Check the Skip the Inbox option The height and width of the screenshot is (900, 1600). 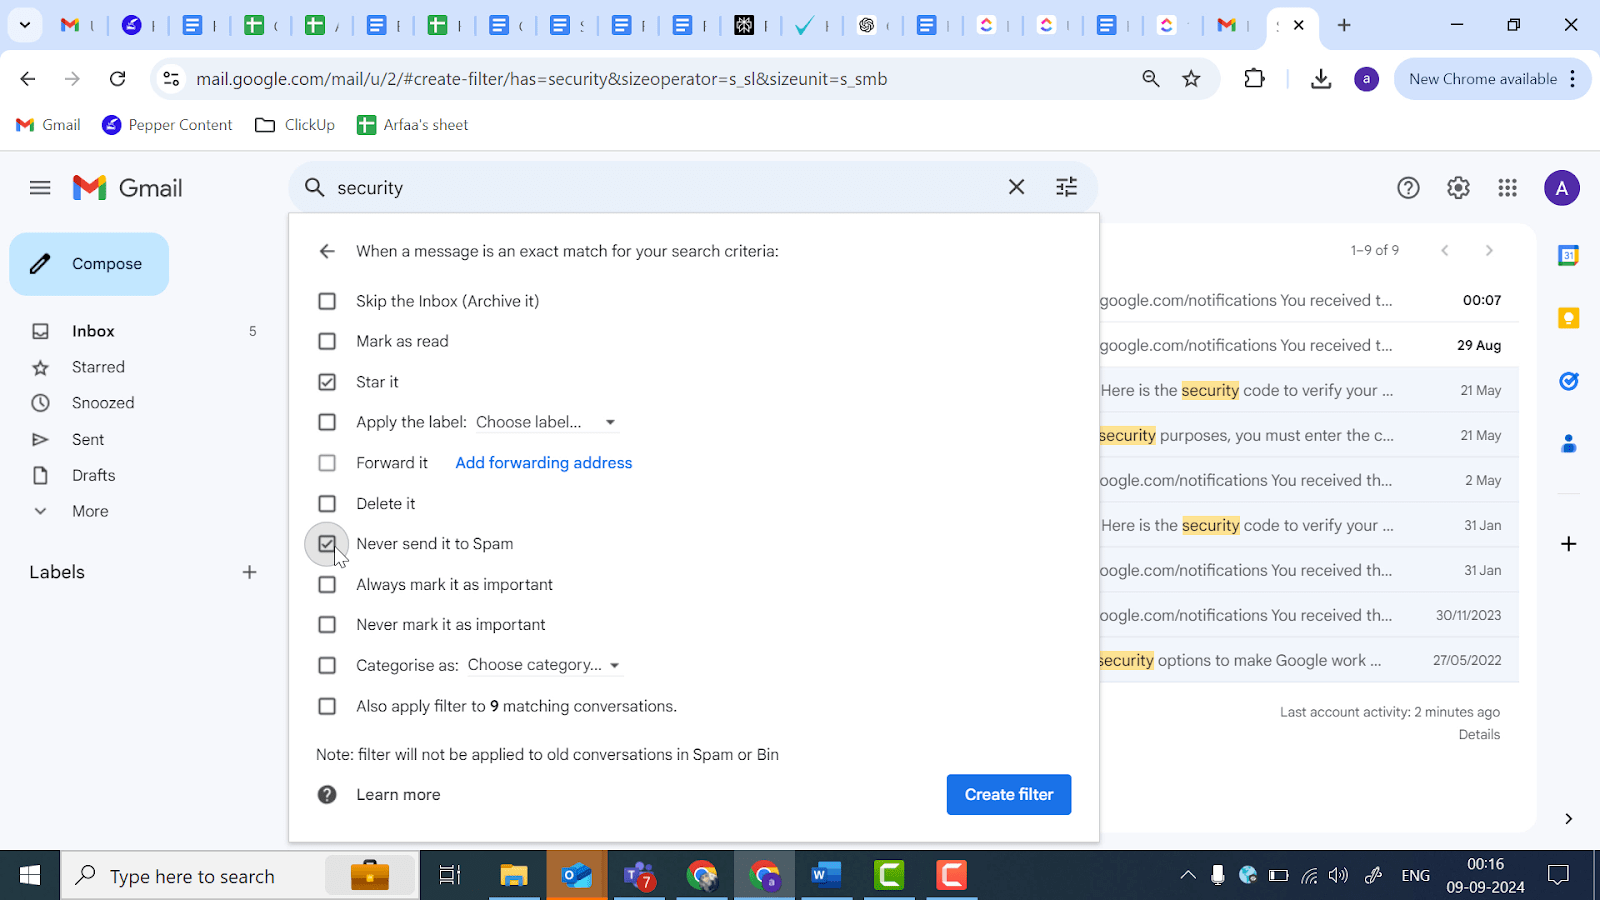[x=327, y=300]
